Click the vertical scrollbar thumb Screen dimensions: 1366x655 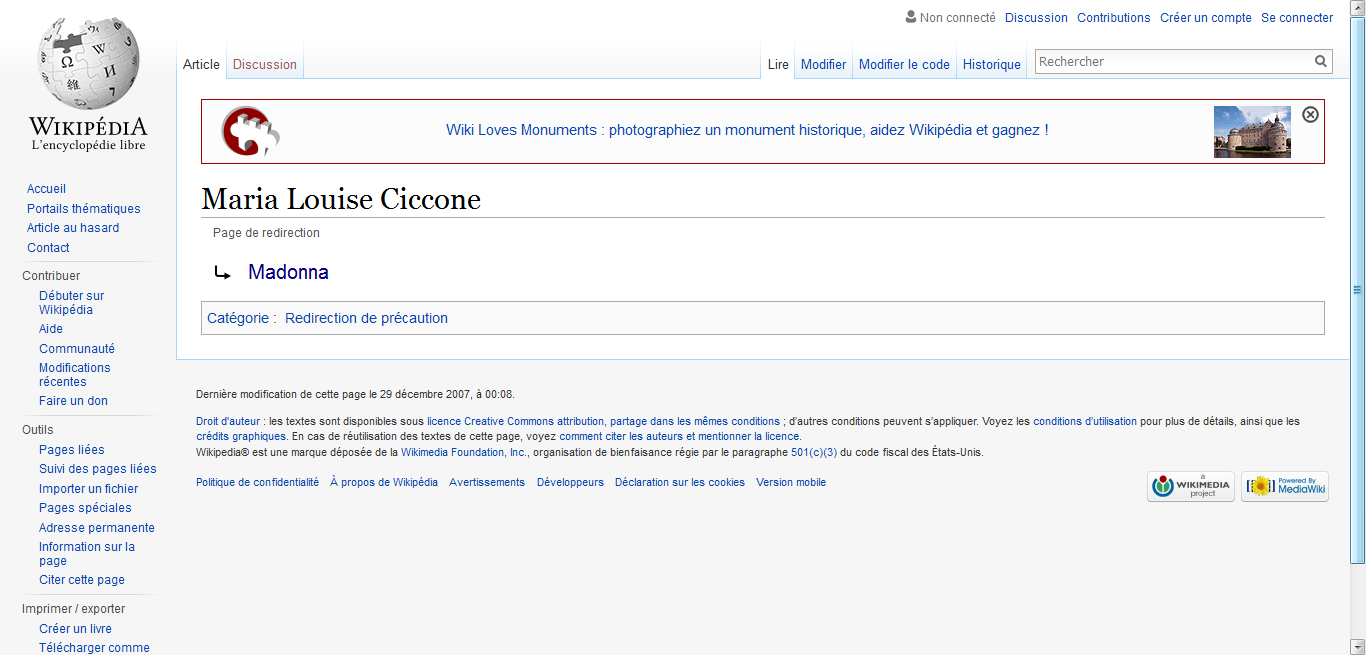coord(1357,290)
